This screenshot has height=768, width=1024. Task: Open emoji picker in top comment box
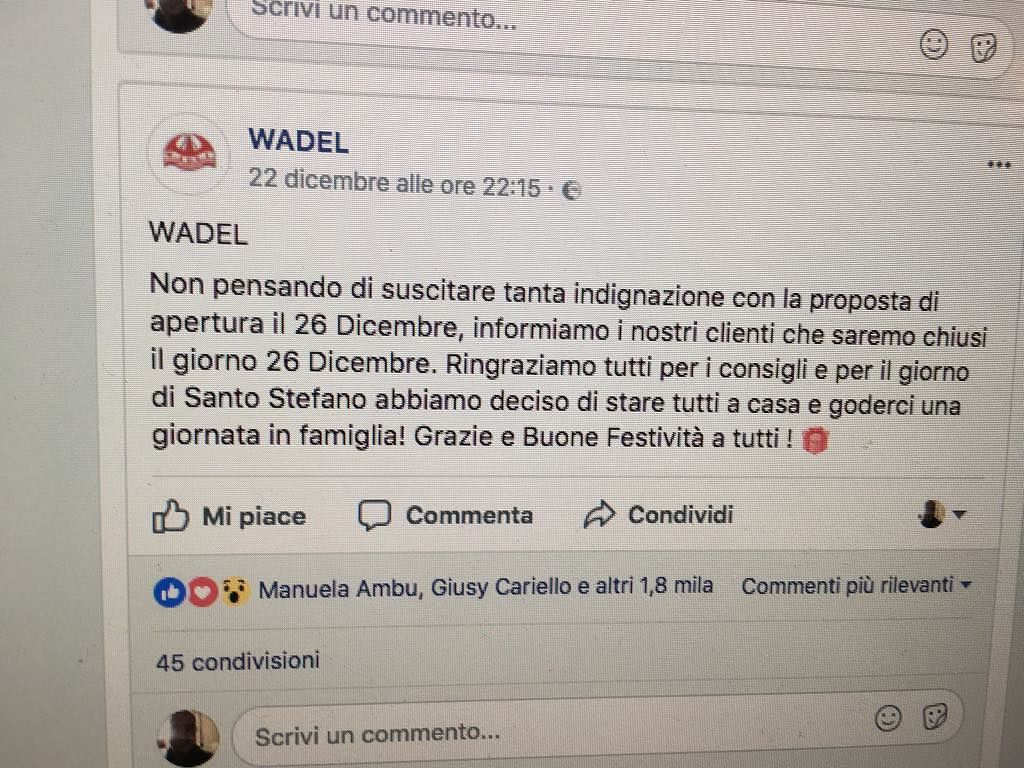[934, 45]
